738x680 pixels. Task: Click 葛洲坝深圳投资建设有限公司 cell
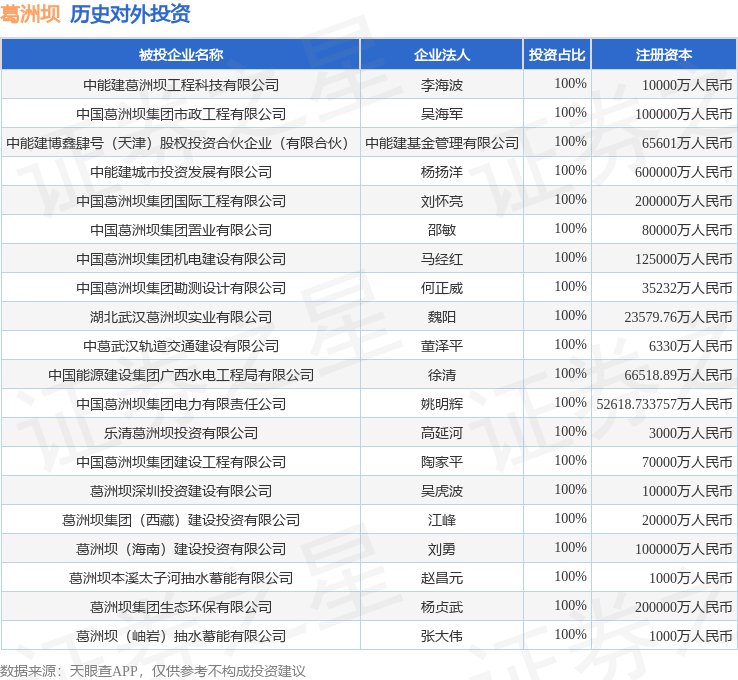[x=181, y=491]
